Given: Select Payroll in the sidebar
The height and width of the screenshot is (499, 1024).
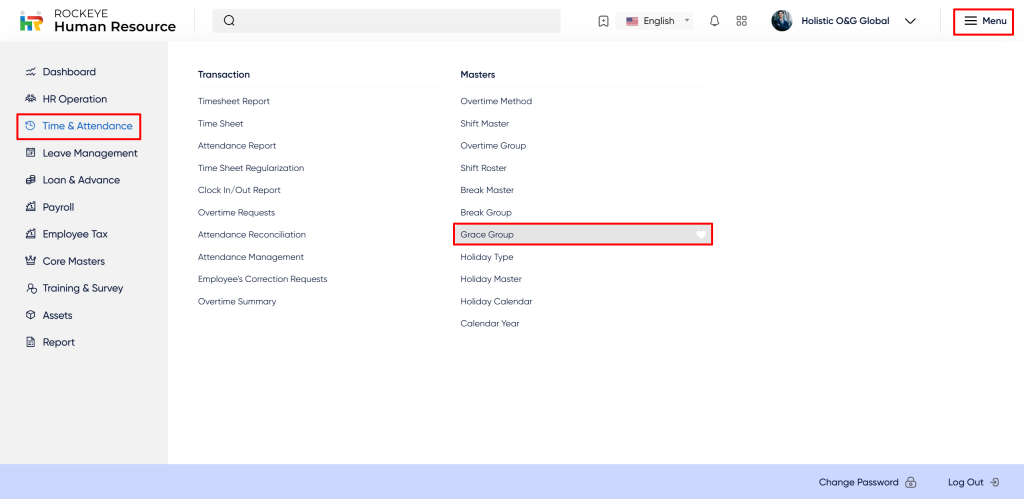Looking at the screenshot, I should [58, 207].
